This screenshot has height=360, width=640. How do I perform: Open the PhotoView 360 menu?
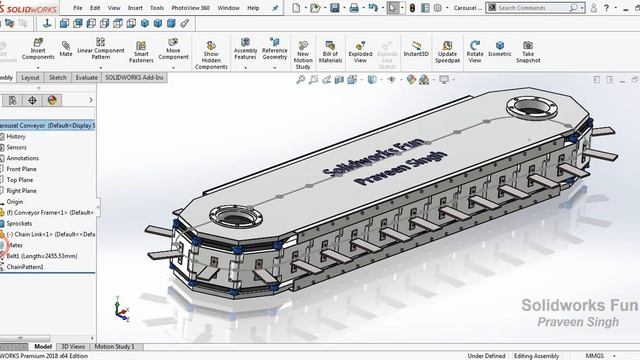click(191, 8)
